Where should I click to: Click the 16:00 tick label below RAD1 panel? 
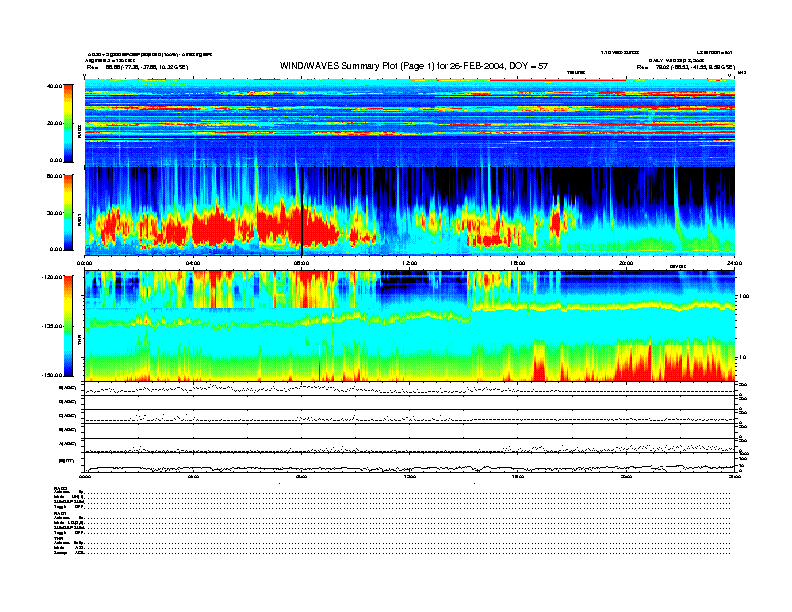tap(517, 264)
